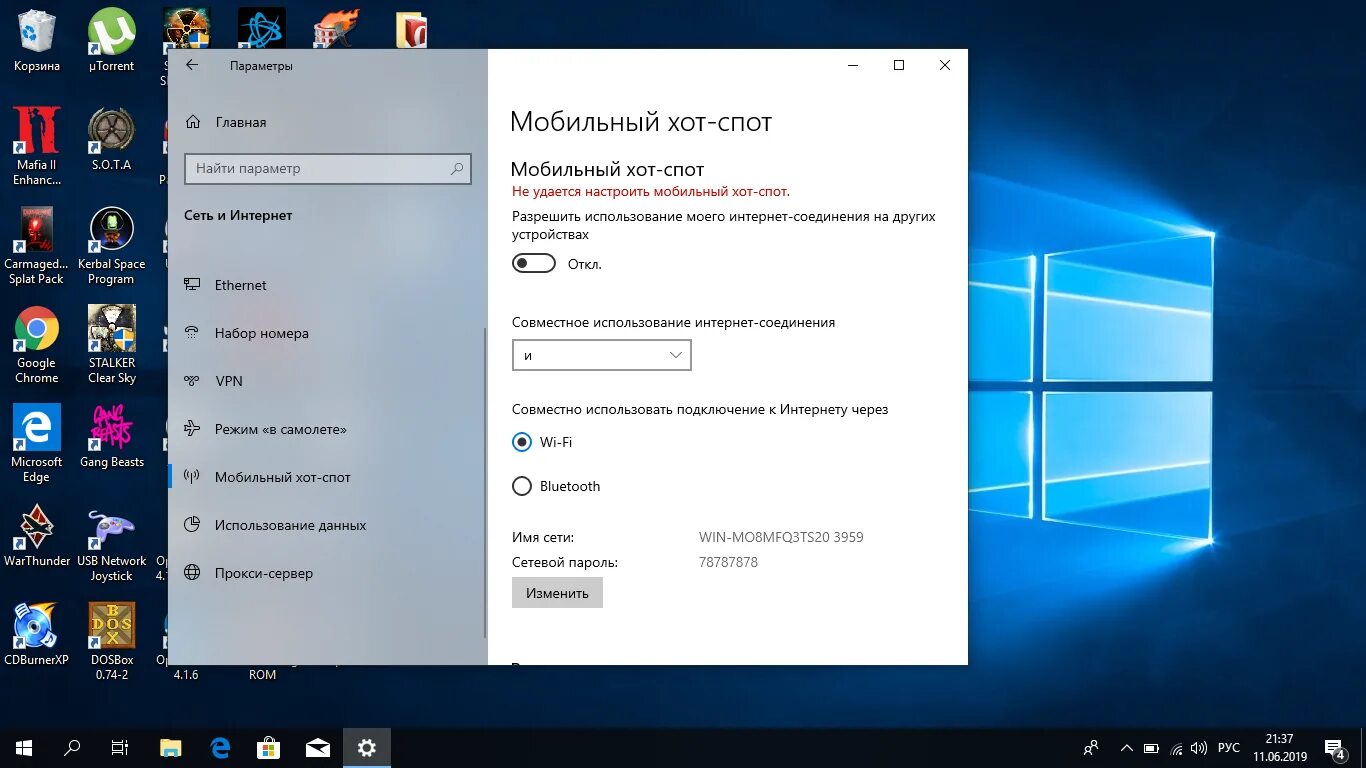Expand the shared internet connection dropdown
1366x768 pixels.
601,355
